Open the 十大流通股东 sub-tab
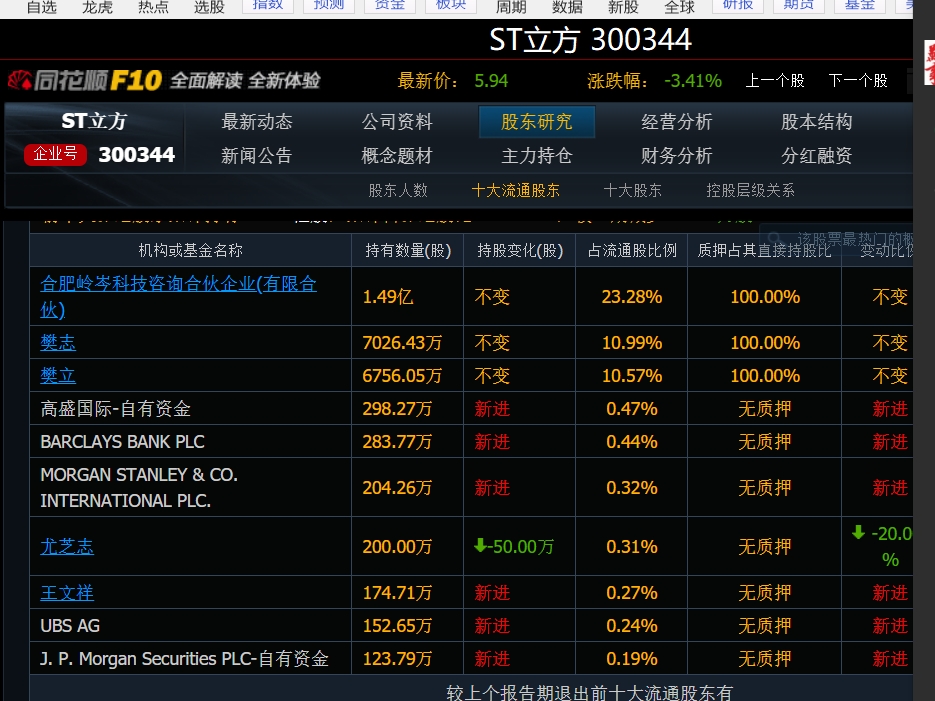Image resolution: width=935 pixels, height=701 pixels. 516,190
